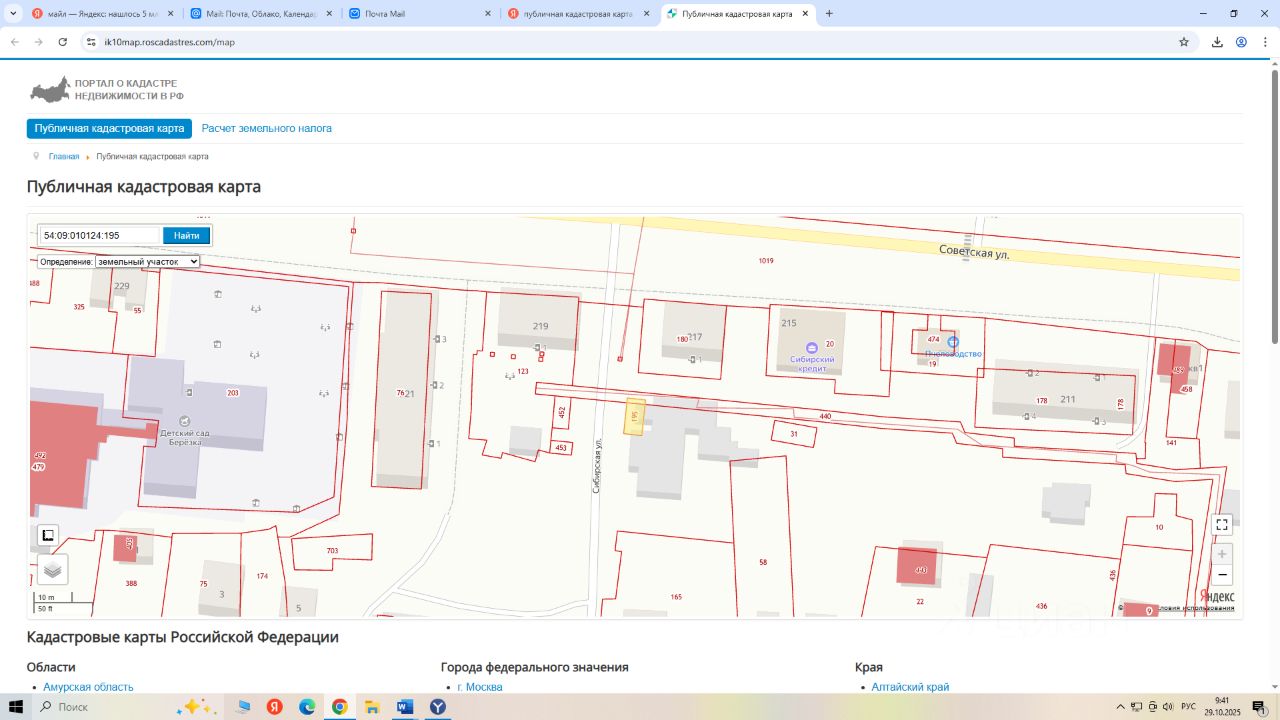
Task: Click Детский сад Берёзка marker icon
Action: tap(184, 421)
